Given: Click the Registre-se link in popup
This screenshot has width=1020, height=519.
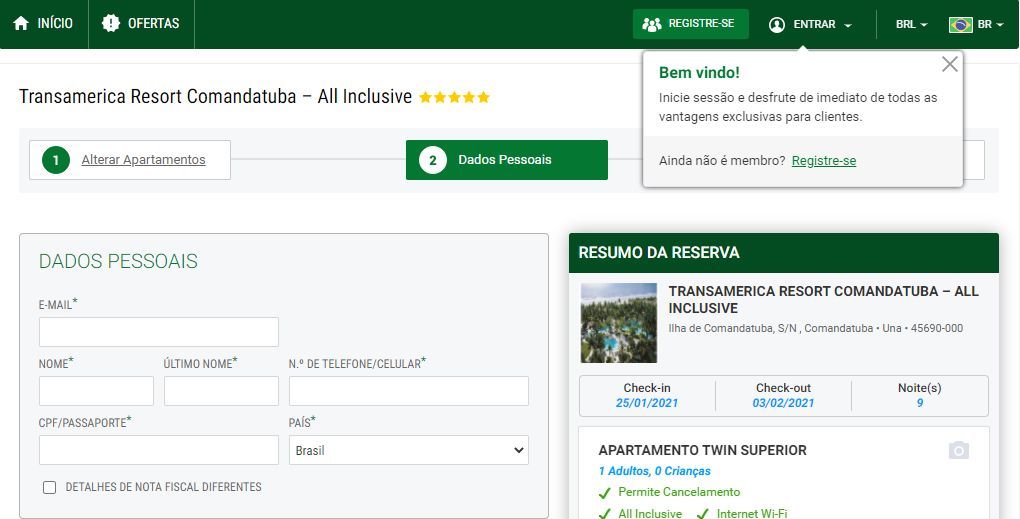Looking at the screenshot, I should (x=824, y=161).
